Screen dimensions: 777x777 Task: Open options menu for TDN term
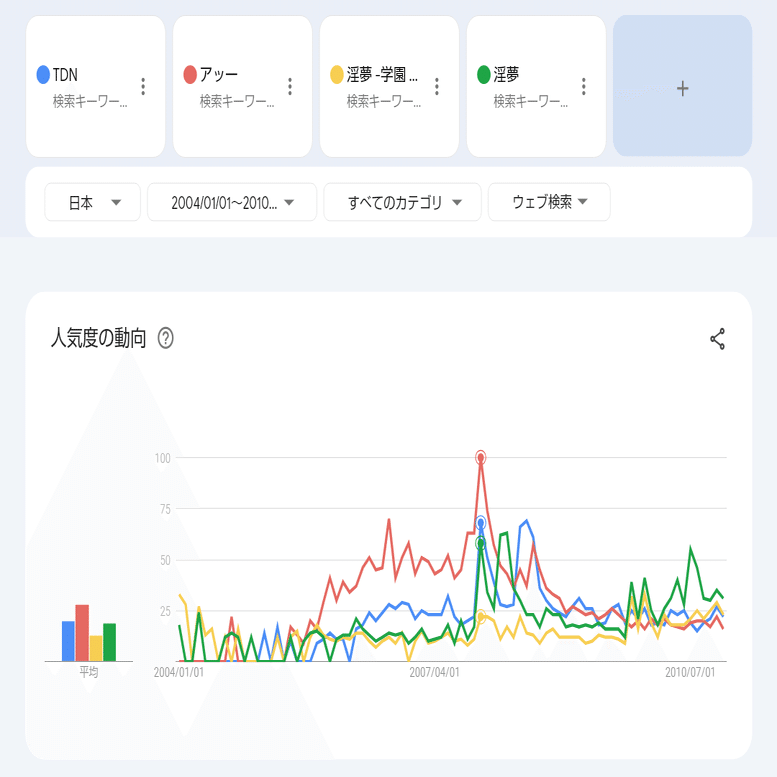click(x=143, y=87)
